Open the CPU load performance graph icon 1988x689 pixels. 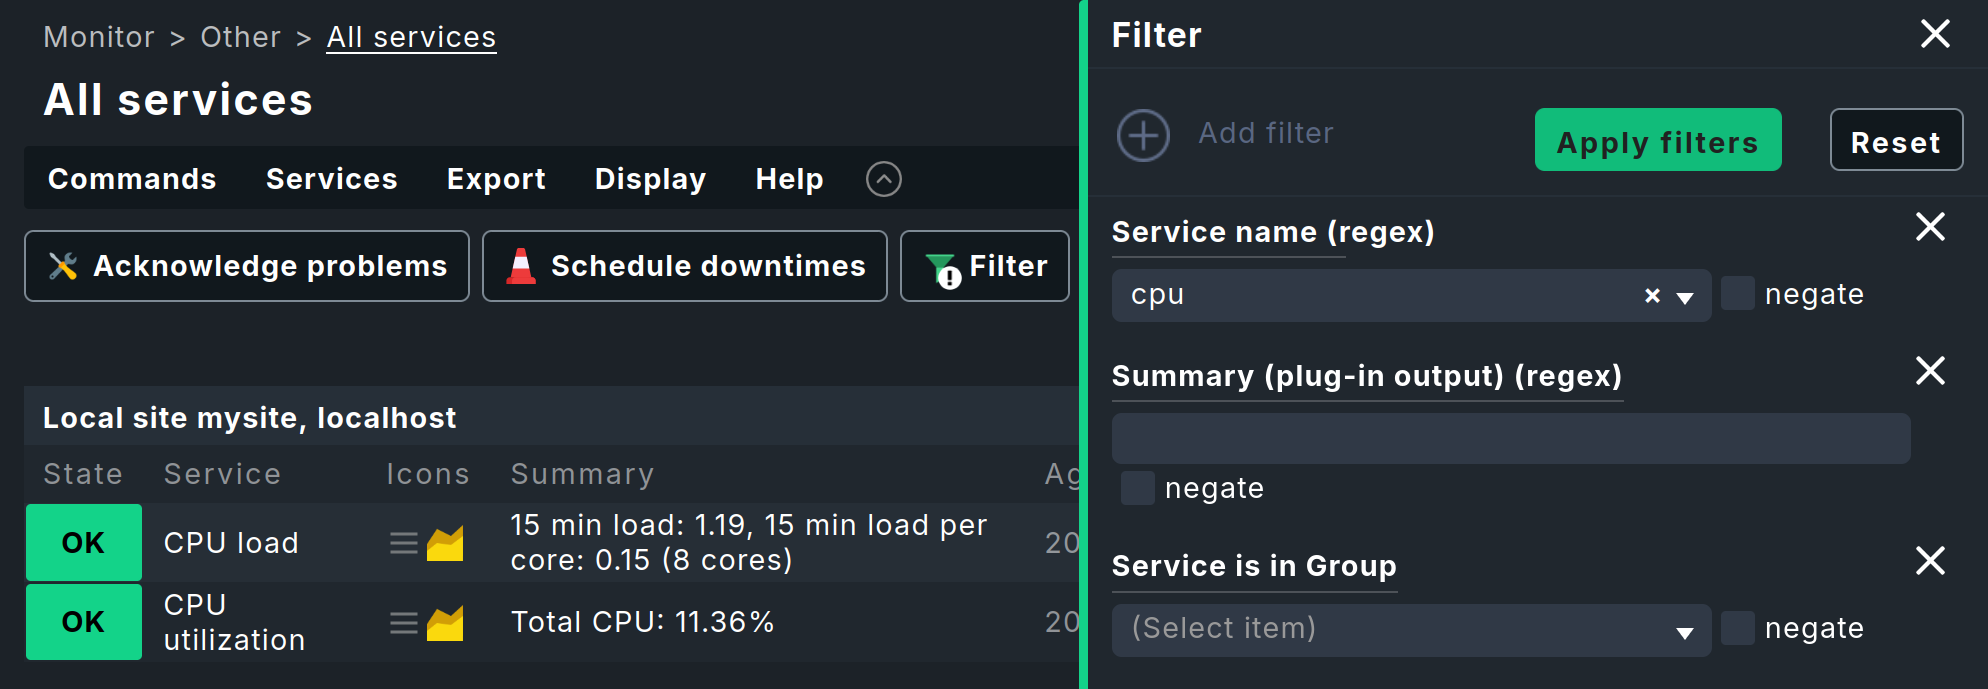click(x=445, y=543)
